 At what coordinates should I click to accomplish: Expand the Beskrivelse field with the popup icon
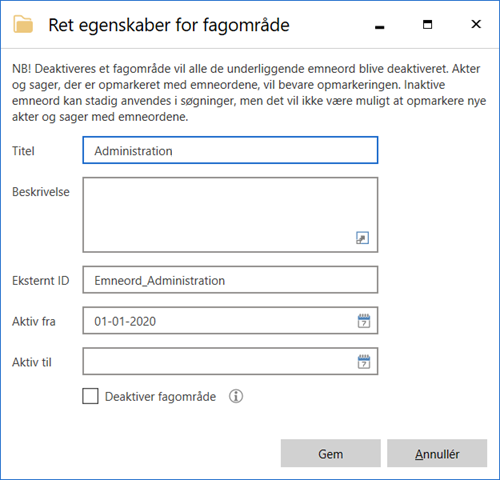point(362,238)
